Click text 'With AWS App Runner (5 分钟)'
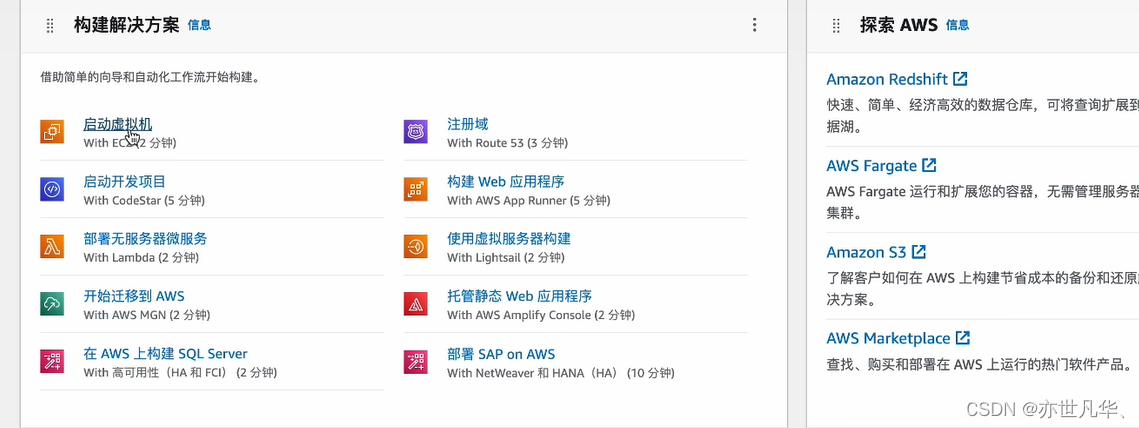The width and height of the screenshot is (1139, 428). tap(529, 201)
